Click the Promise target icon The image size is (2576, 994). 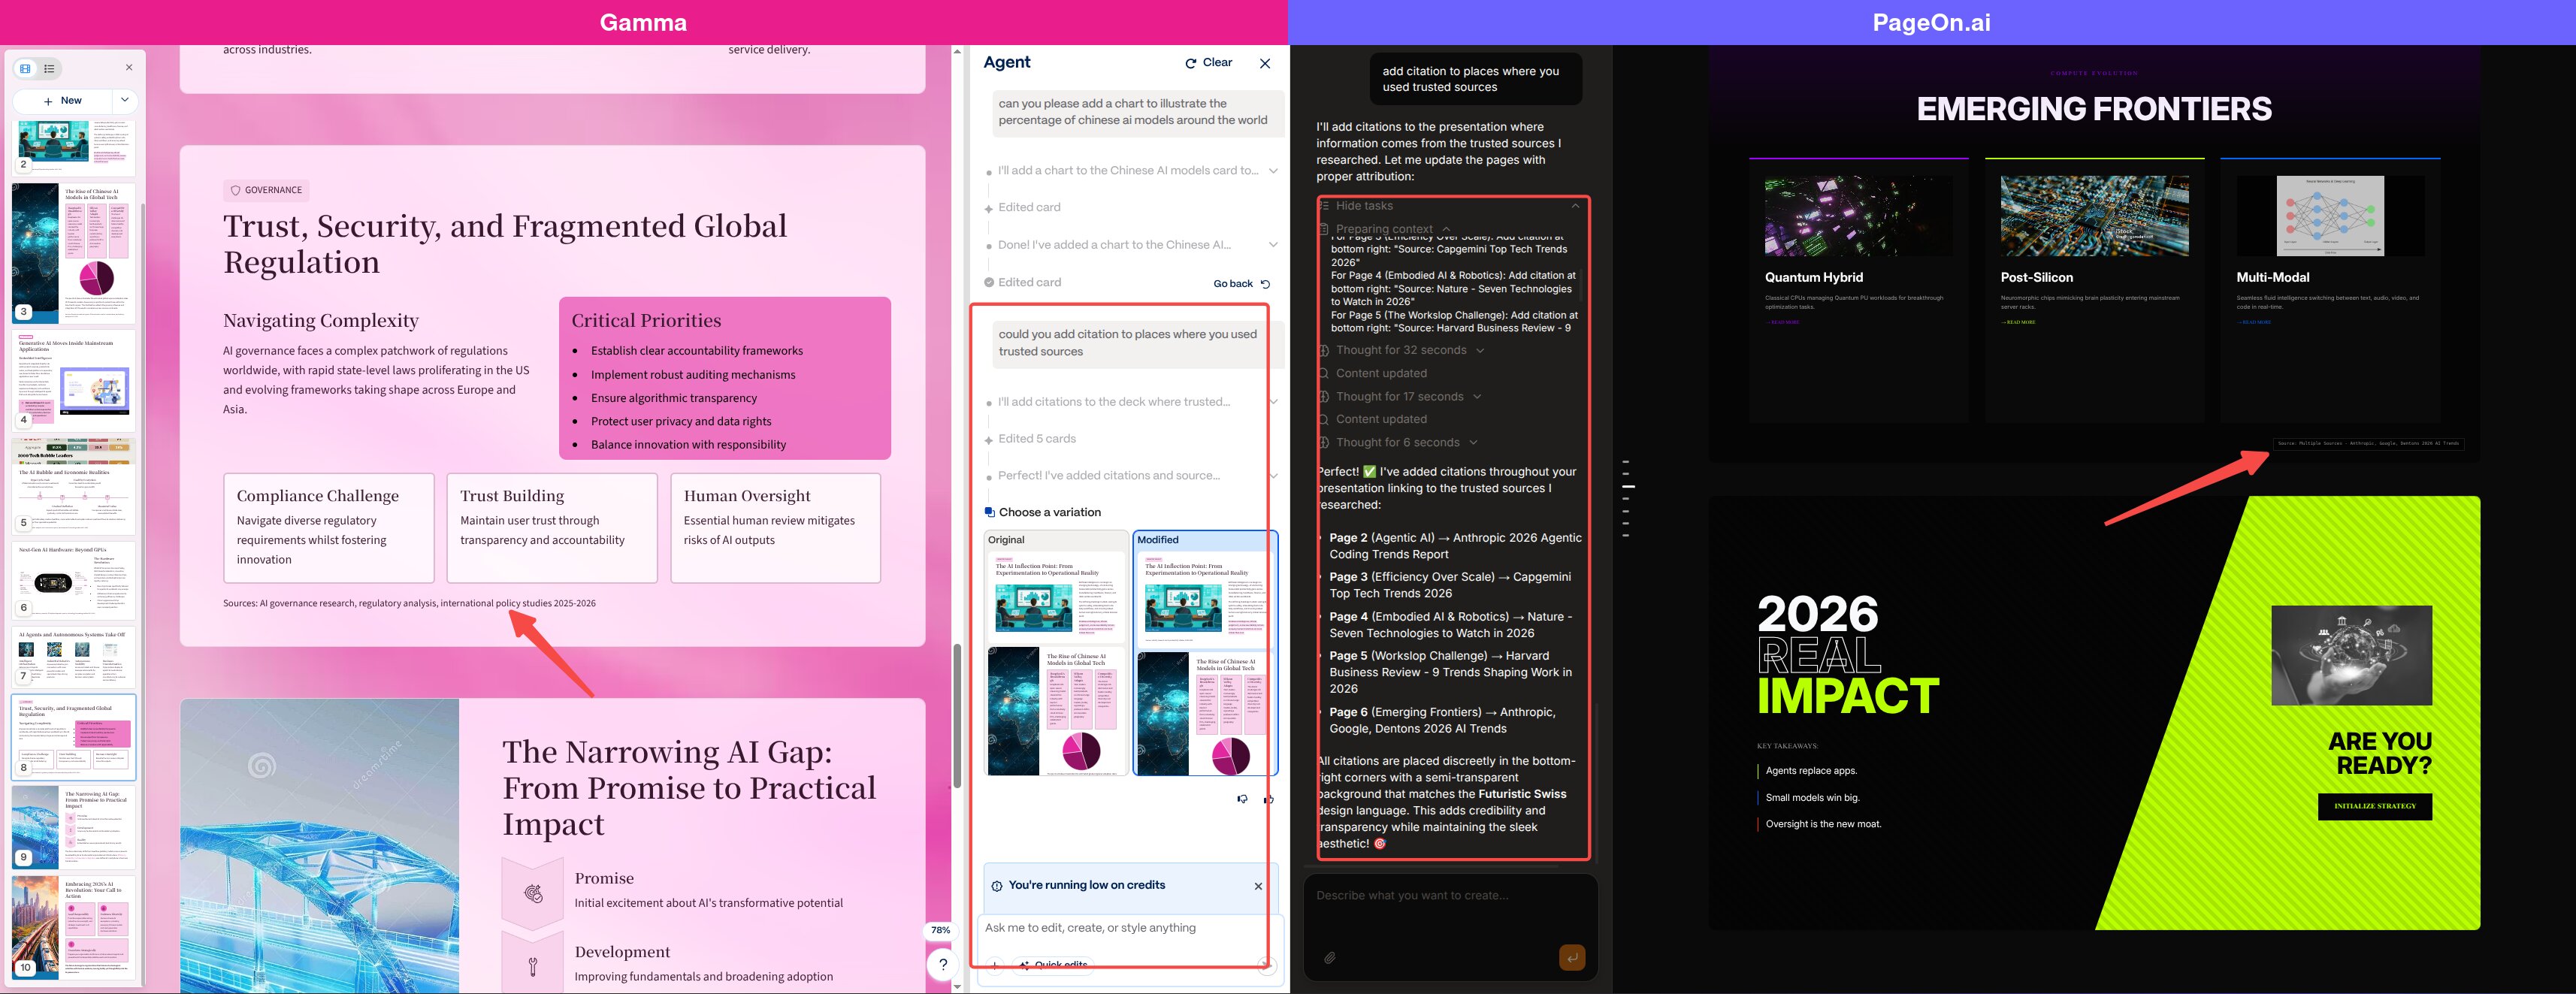(533, 893)
